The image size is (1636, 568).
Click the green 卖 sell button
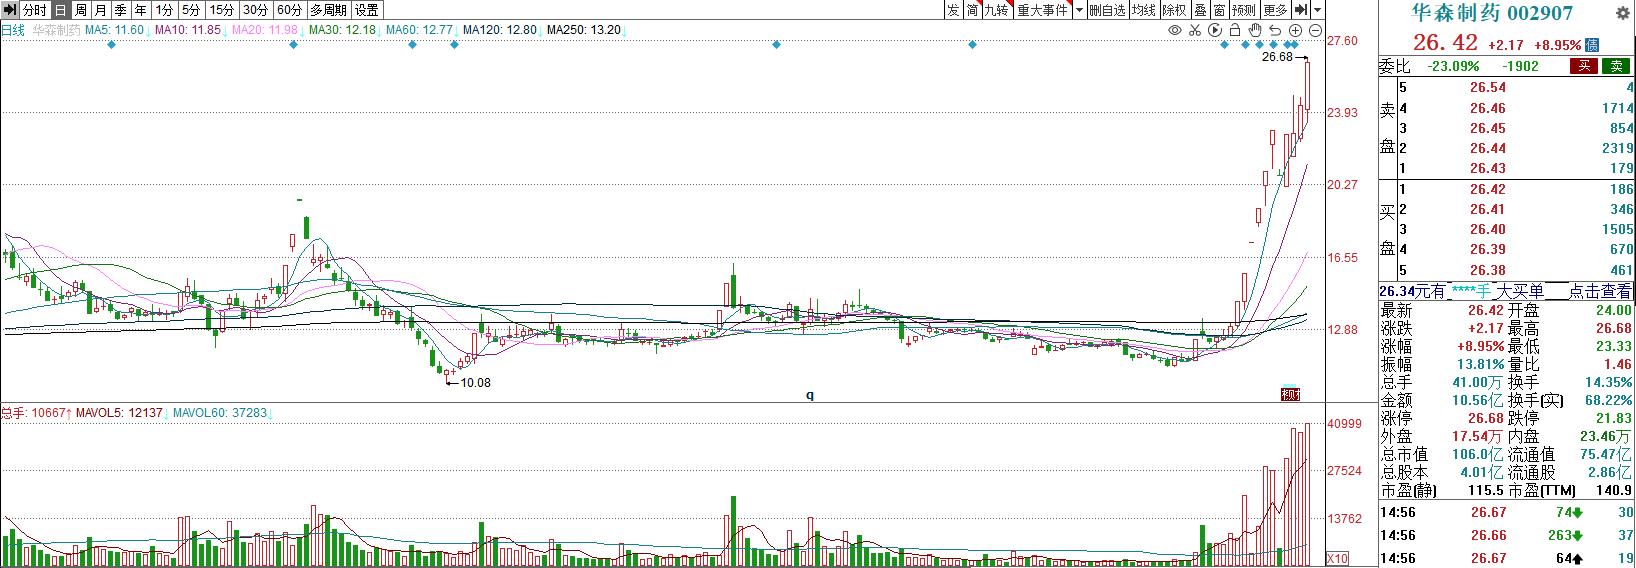pos(1616,66)
